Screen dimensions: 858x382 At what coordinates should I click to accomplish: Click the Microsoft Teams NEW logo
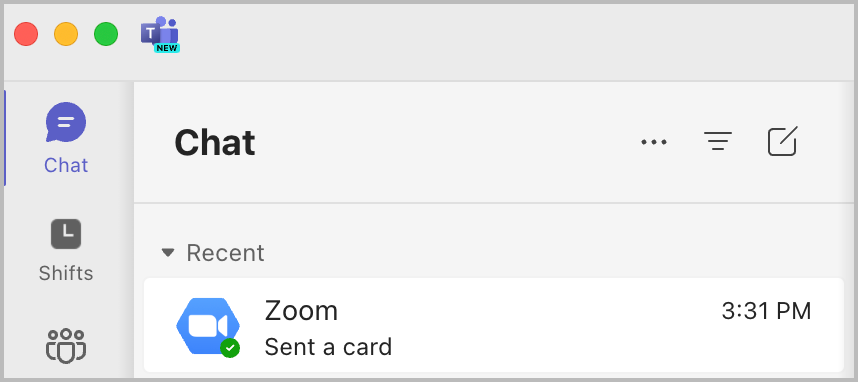tap(160, 34)
